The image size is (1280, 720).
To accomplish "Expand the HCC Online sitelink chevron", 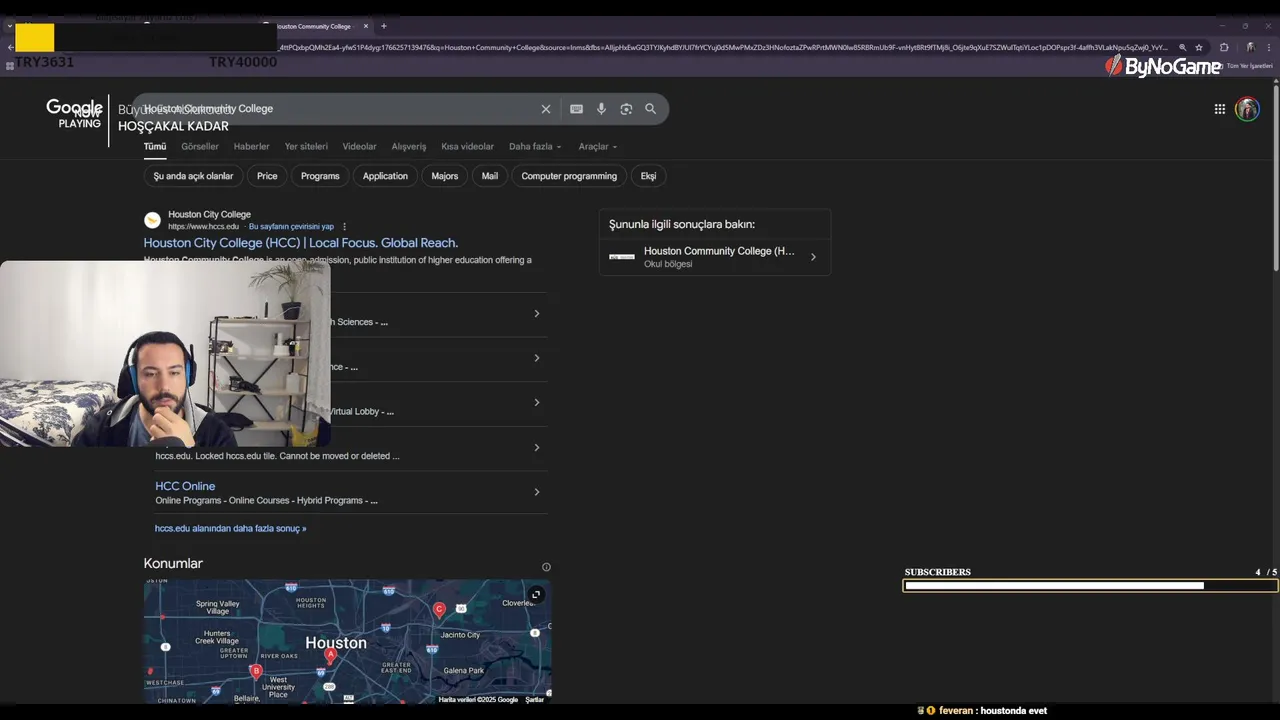I will 537,492.
